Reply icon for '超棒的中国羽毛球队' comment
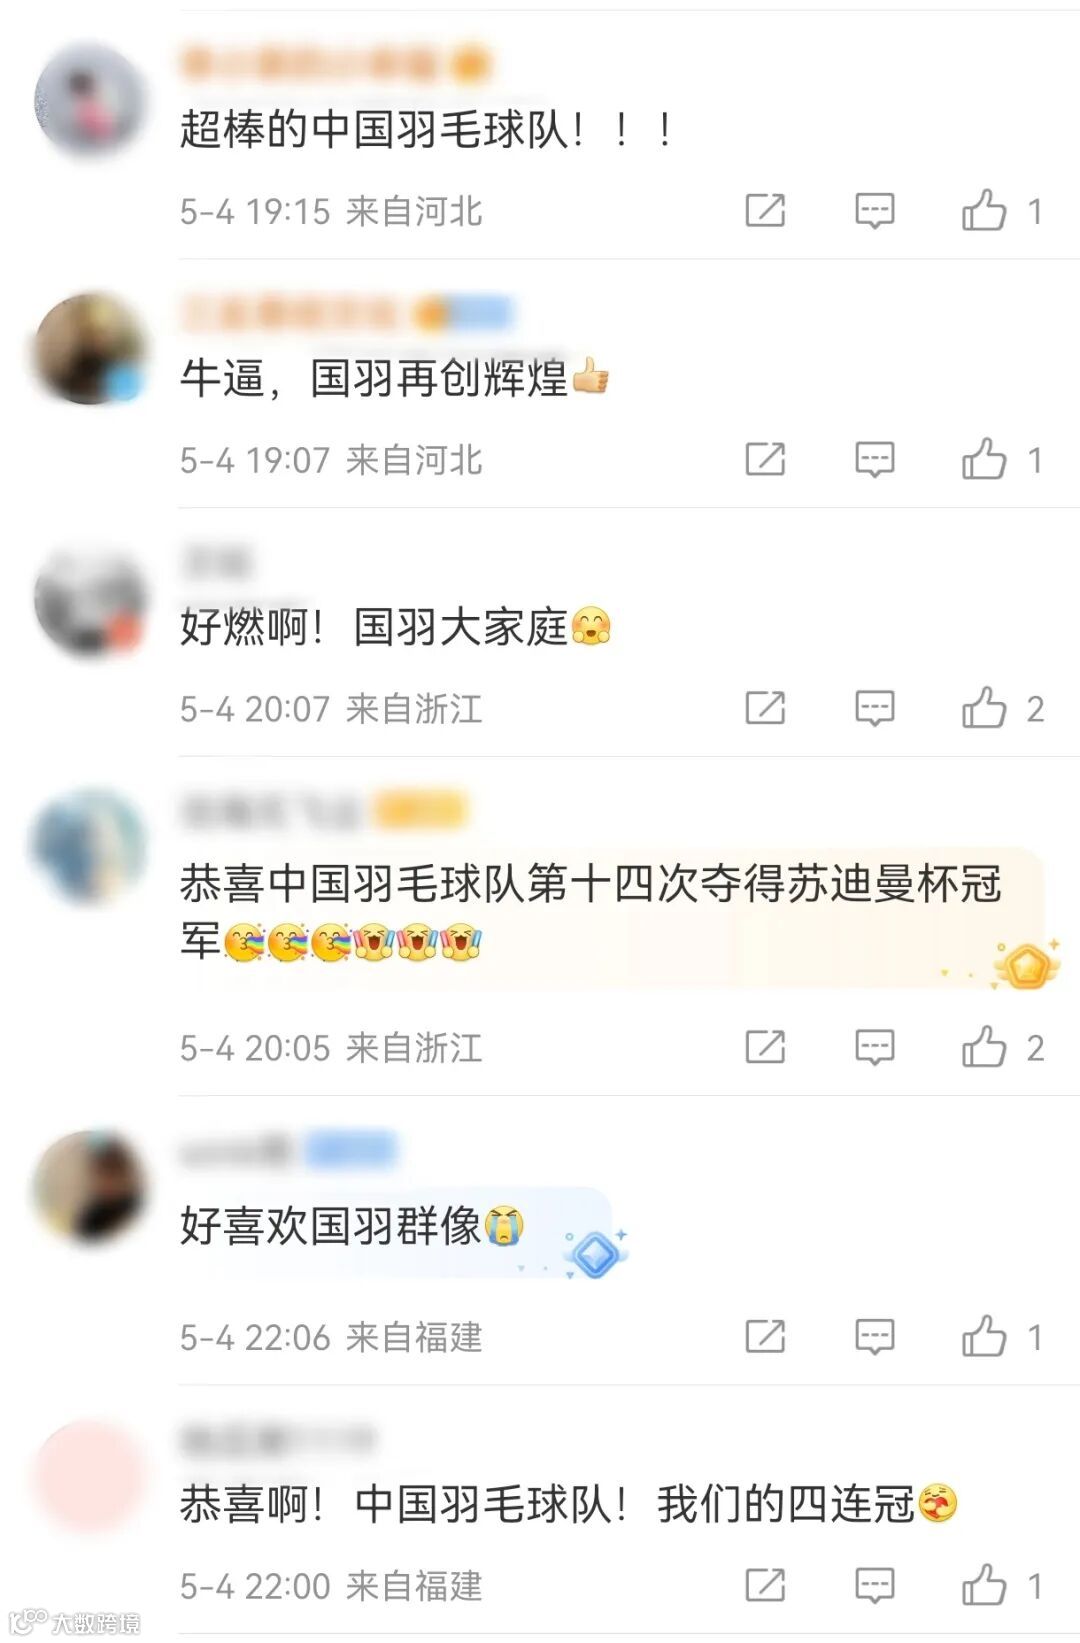The width and height of the screenshot is (1080, 1643). point(874,211)
